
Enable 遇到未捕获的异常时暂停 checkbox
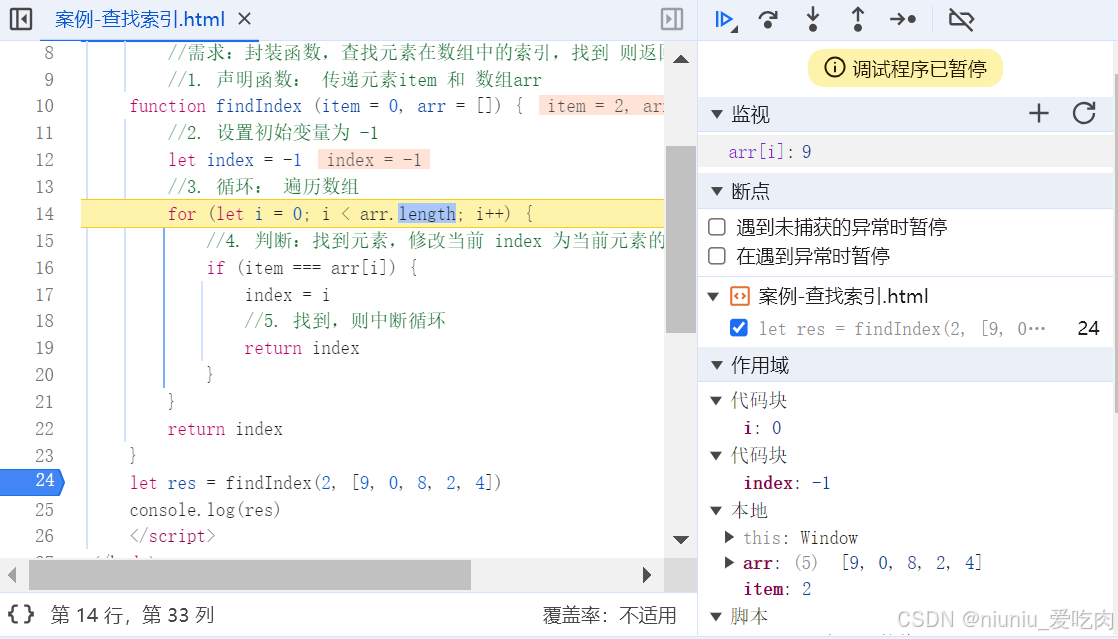717,227
